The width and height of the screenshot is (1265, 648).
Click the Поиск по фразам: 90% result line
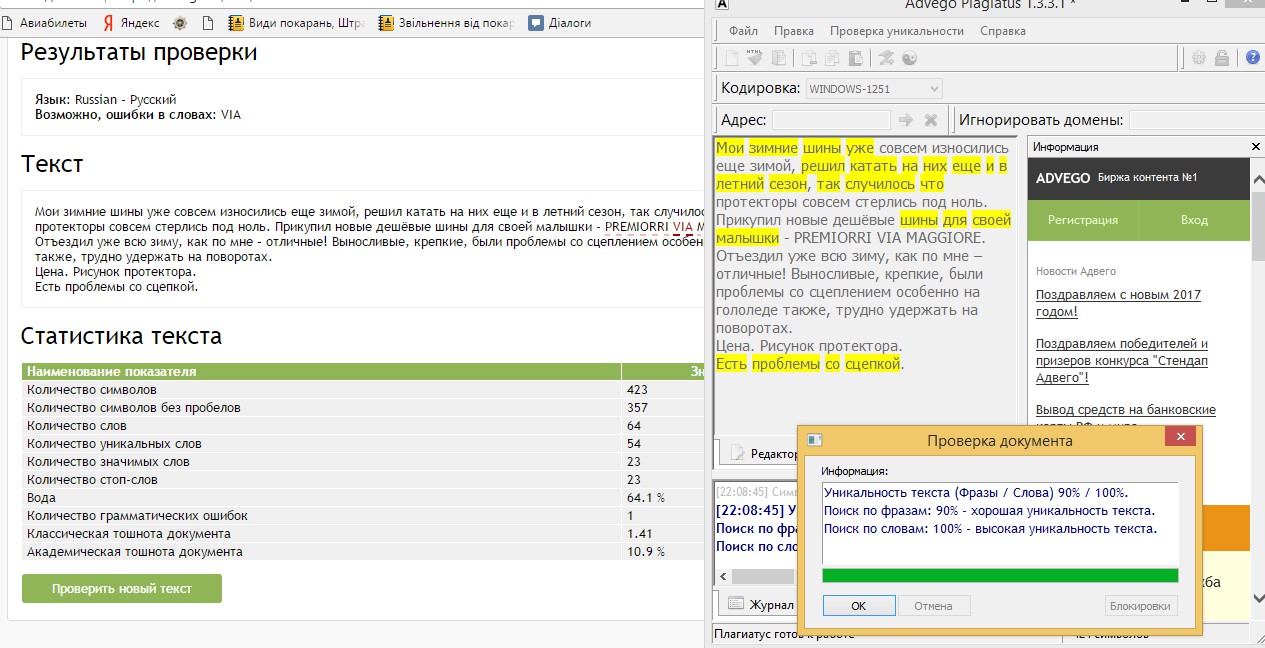click(x=989, y=511)
